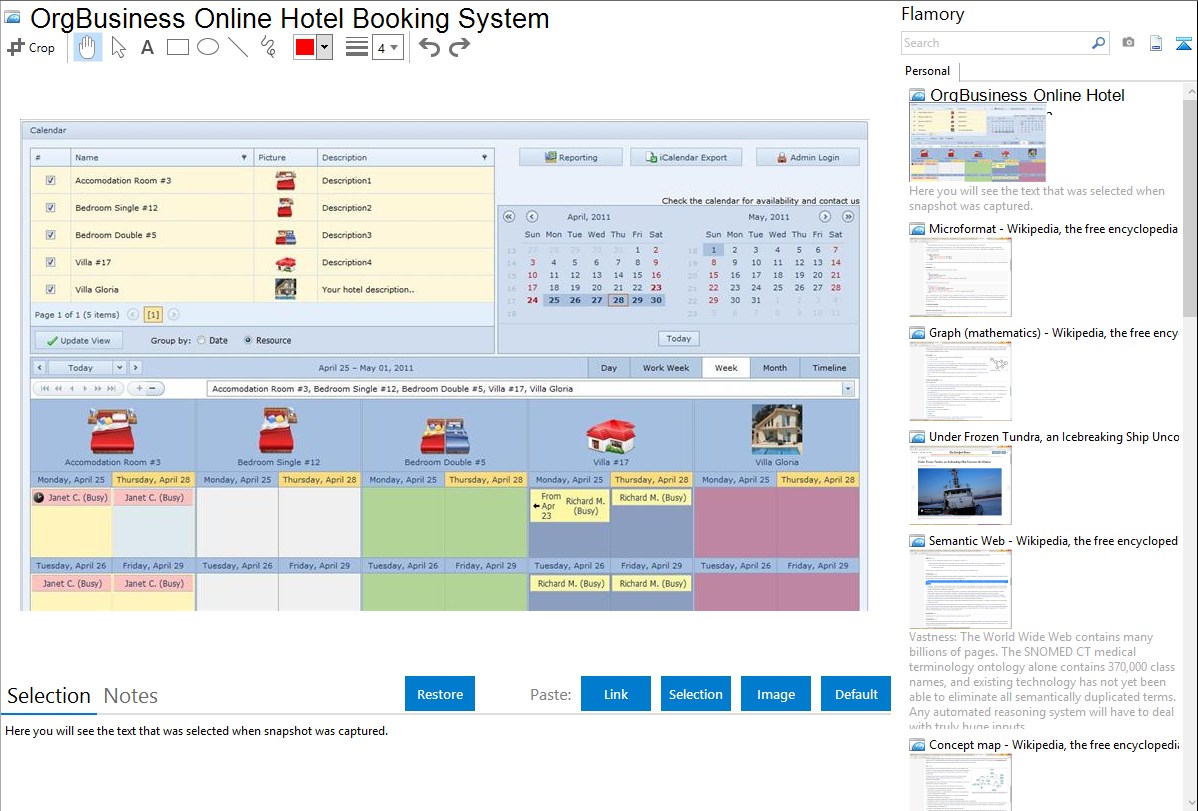Redo the last annotation
Image resolution: width=1198 pixels, height=811 pixels.
(x=459, y=47)
